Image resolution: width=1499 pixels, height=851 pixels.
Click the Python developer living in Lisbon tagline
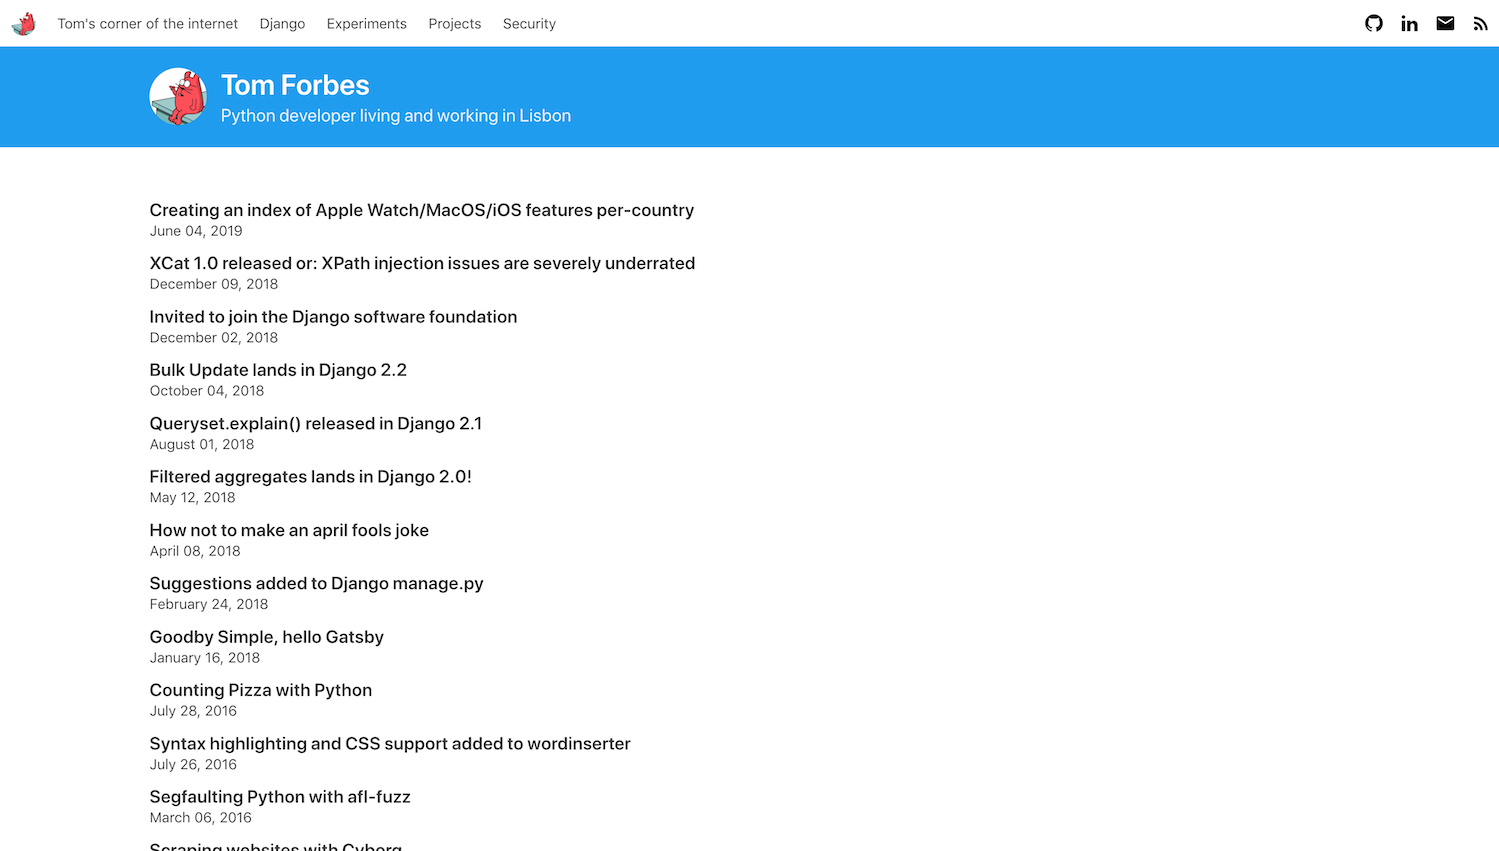coord(396,116)
